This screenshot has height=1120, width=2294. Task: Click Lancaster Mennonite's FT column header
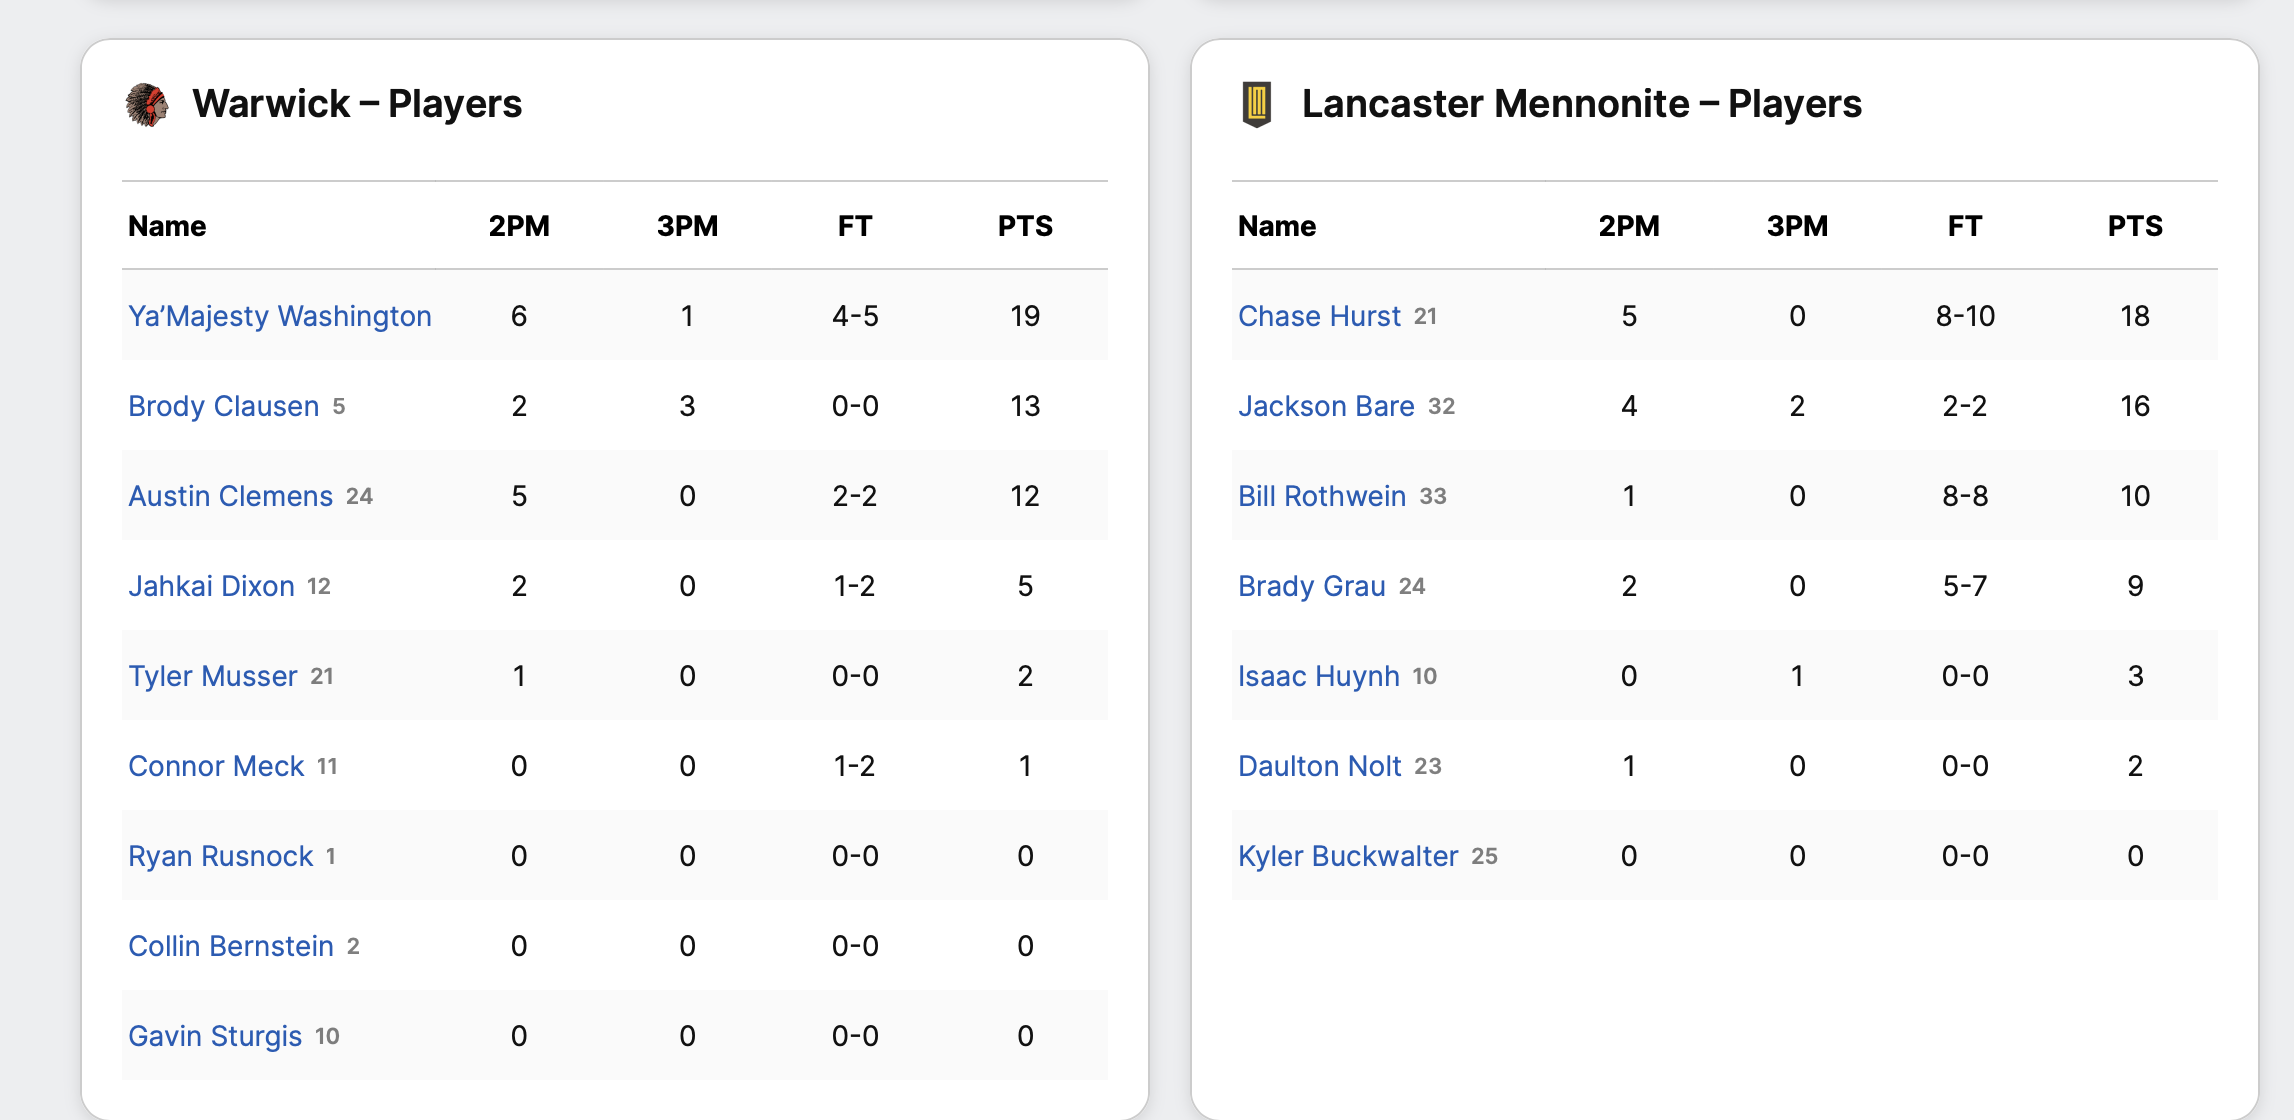click(1964, 226)
